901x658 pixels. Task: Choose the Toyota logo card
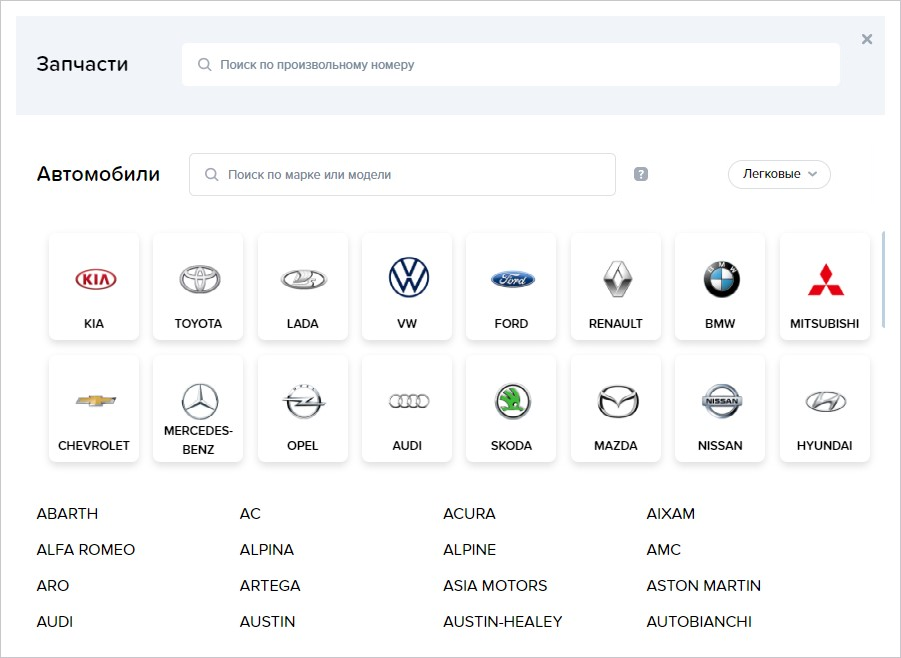[198, 286]
